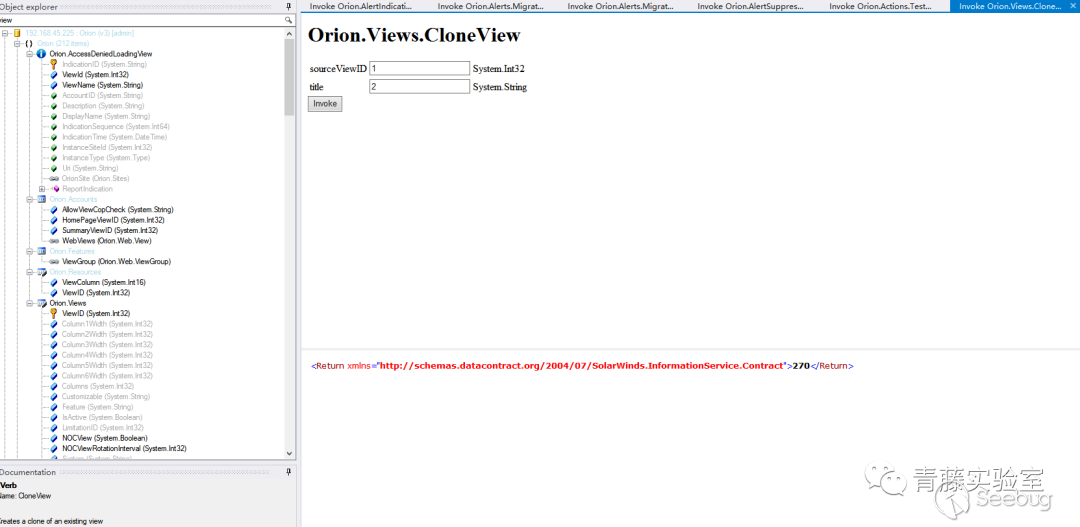
Task: Collapse the Orion.Resources node
Action: pos(30,272)
